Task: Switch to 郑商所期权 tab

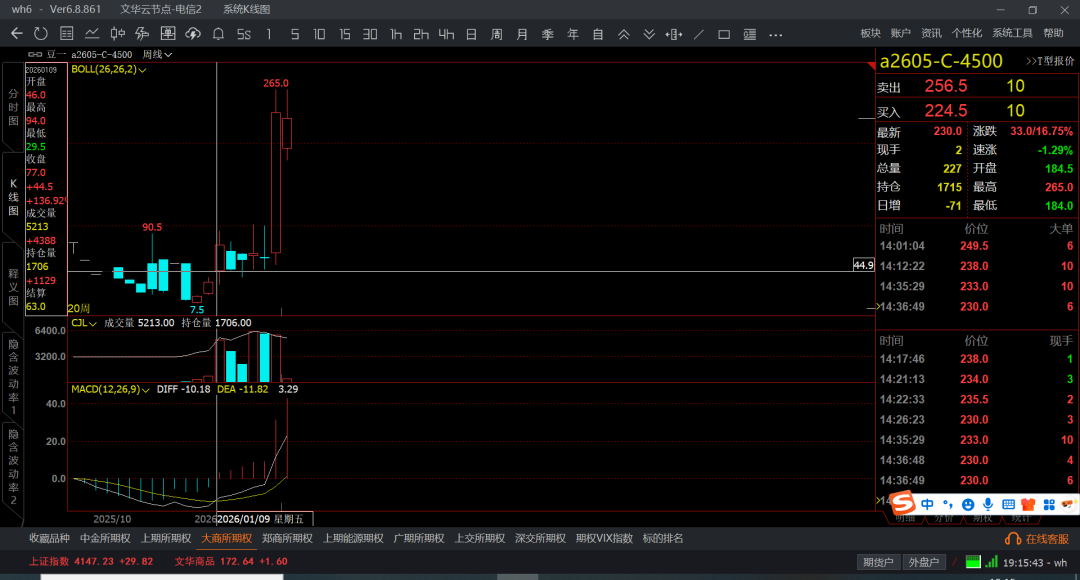Action: tap(287, 538)
